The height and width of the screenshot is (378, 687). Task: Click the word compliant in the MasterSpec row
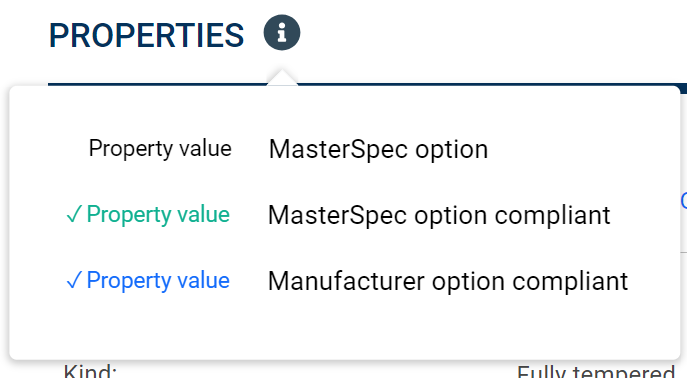coord(552,215)
